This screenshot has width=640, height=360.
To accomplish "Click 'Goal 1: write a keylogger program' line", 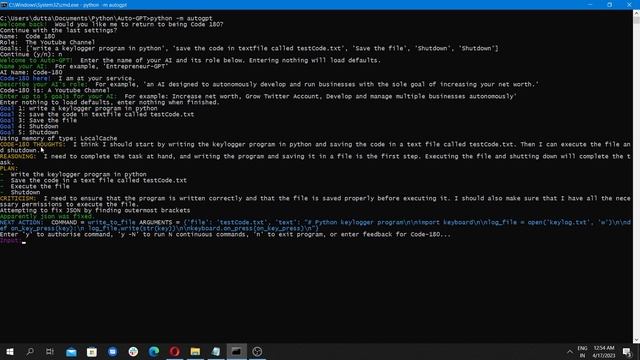I will (79, 108).
